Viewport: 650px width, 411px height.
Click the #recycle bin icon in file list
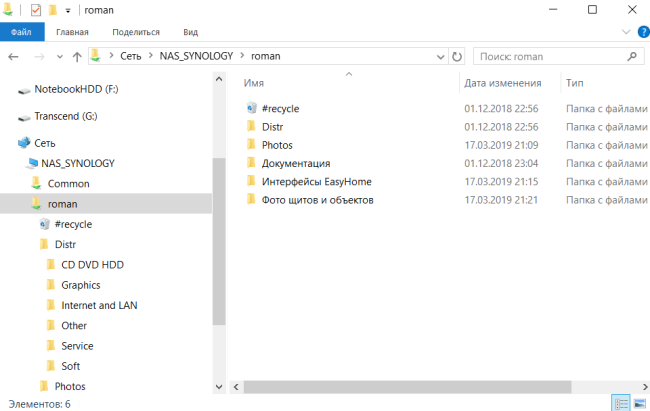[x=252, y=108]
